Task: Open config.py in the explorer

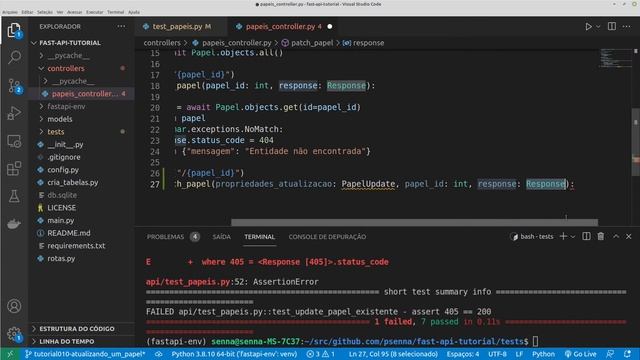Action: [63, 170]
